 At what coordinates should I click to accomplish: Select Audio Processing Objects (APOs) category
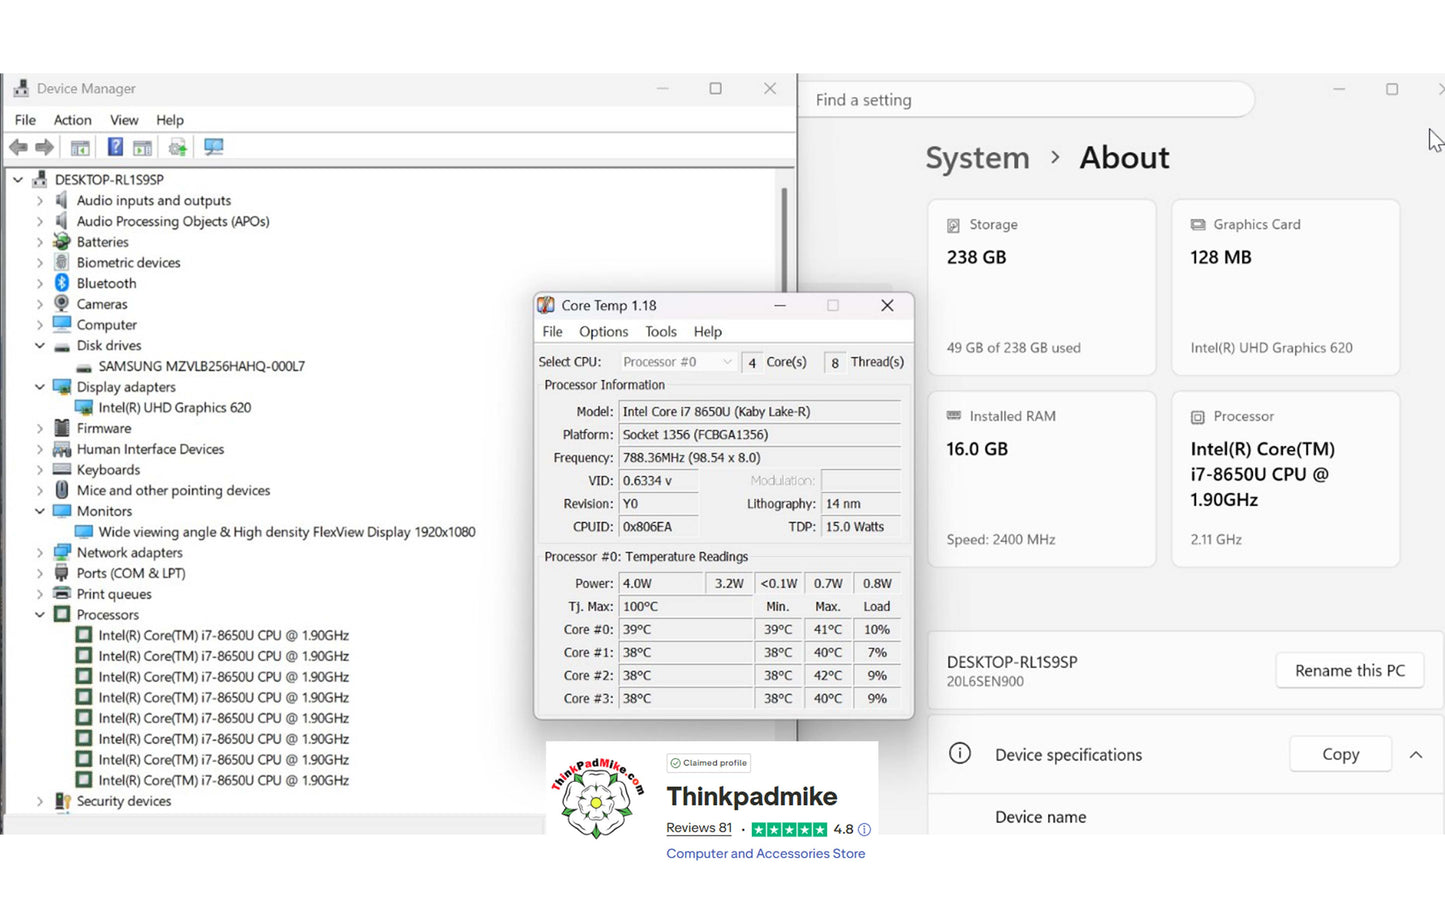(x=173, y=221)
